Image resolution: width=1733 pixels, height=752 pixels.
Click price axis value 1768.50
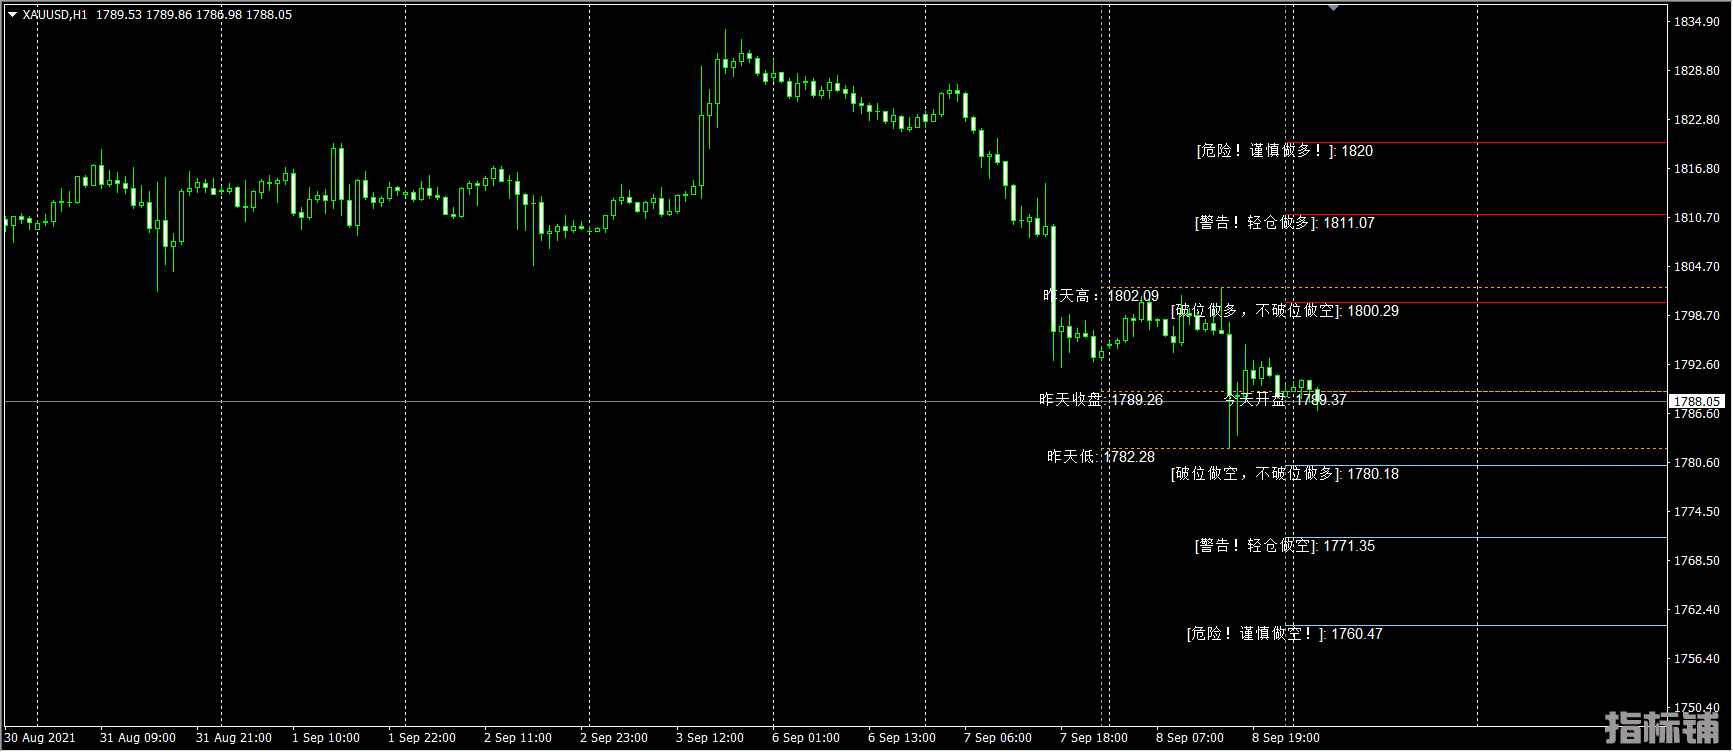pyautogui.click(x=1697, y=561)
